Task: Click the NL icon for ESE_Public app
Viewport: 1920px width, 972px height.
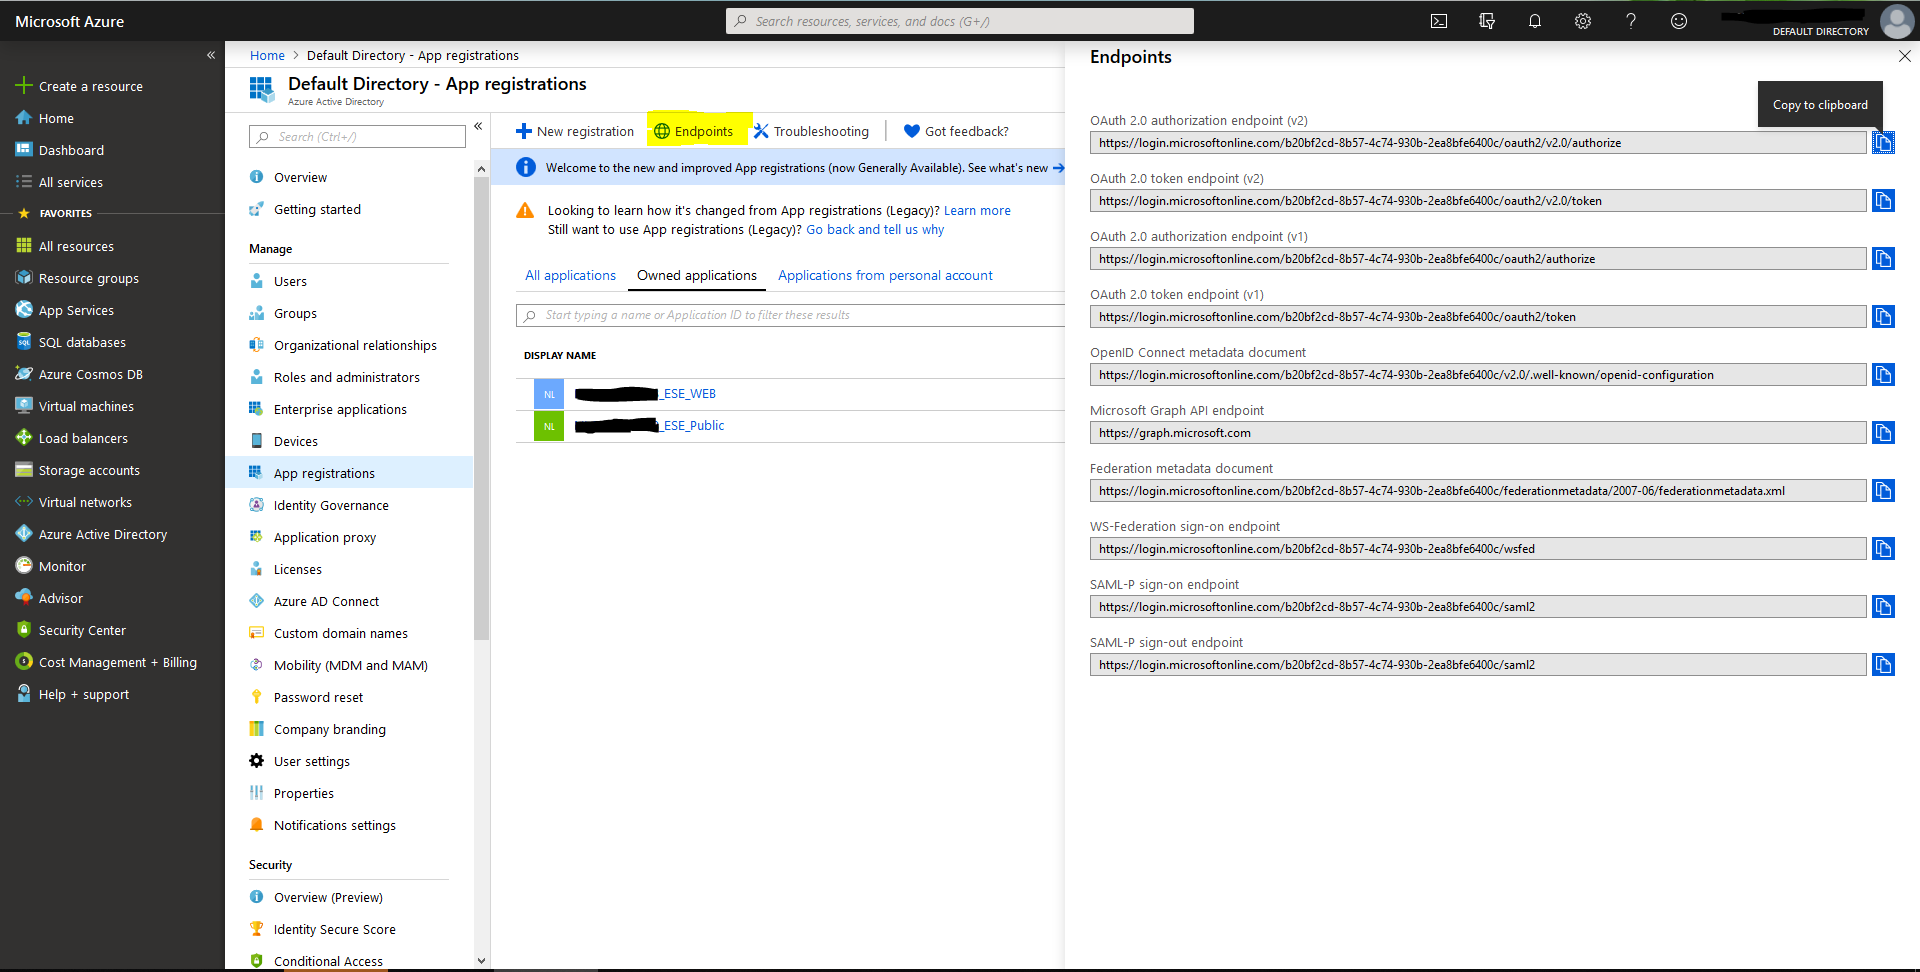Action: click(549, 426)
